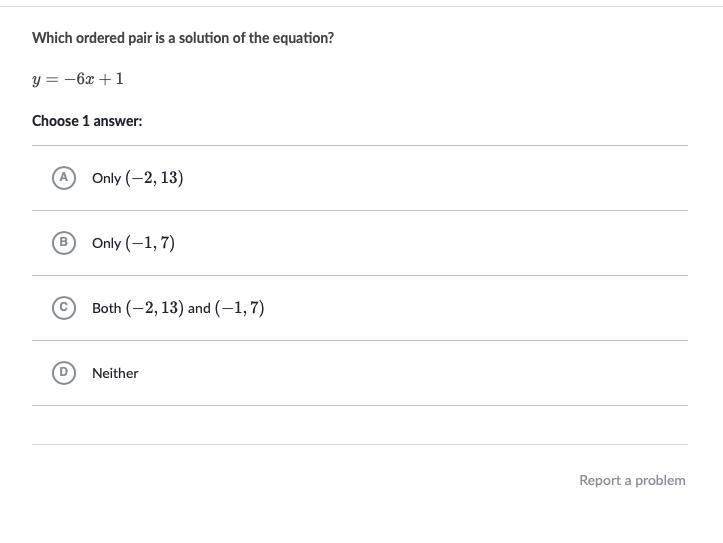Click ordered pair (−1, 7) in option B
The image size is (723, 543).
(150, 243)
